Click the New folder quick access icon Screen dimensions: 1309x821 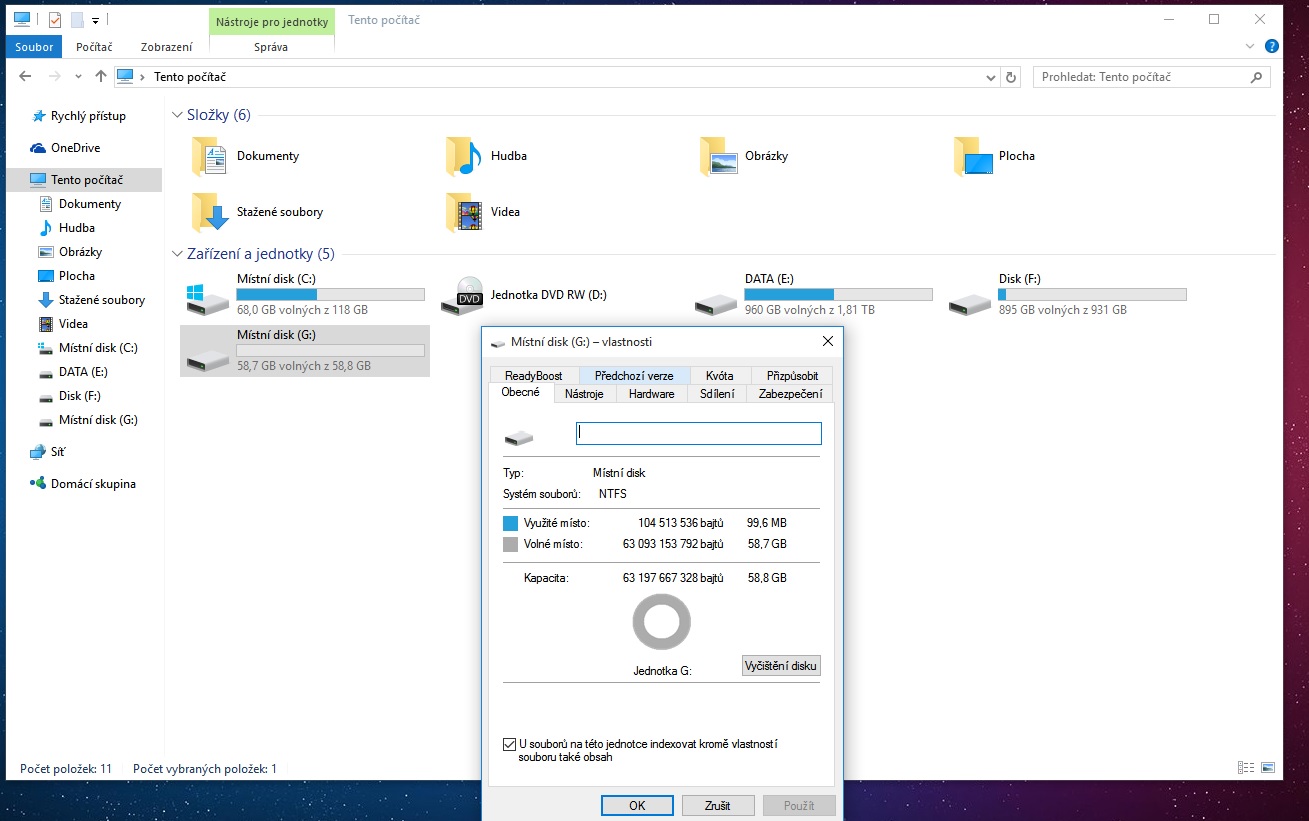click(77, 19)
